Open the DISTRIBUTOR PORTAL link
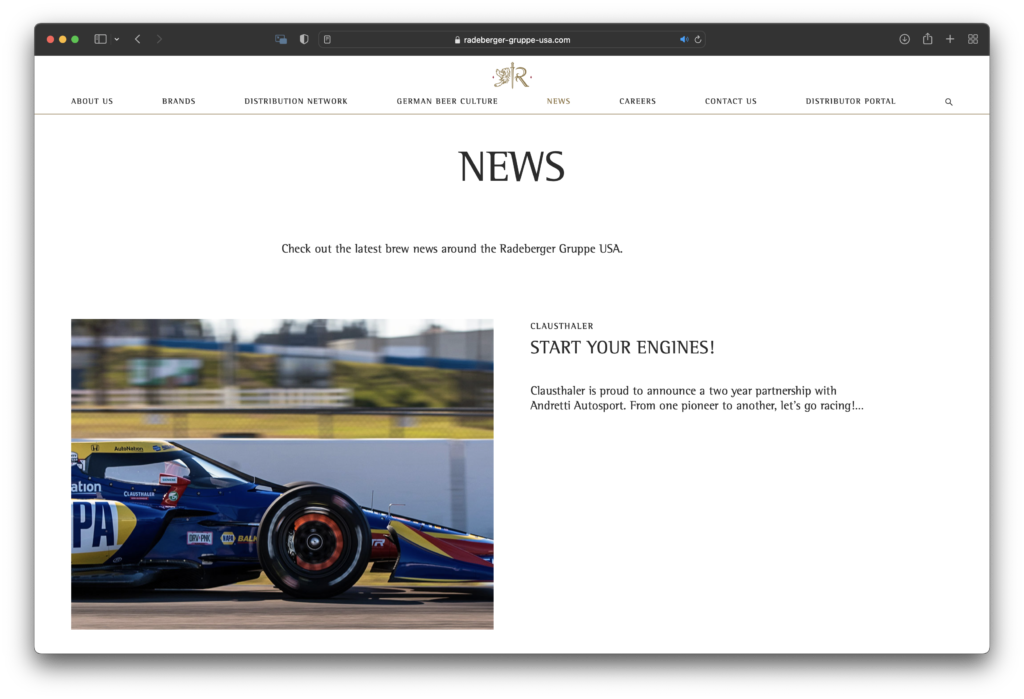Image resolution: width=1024 pixels, height=699 pixels. point(850,101)
